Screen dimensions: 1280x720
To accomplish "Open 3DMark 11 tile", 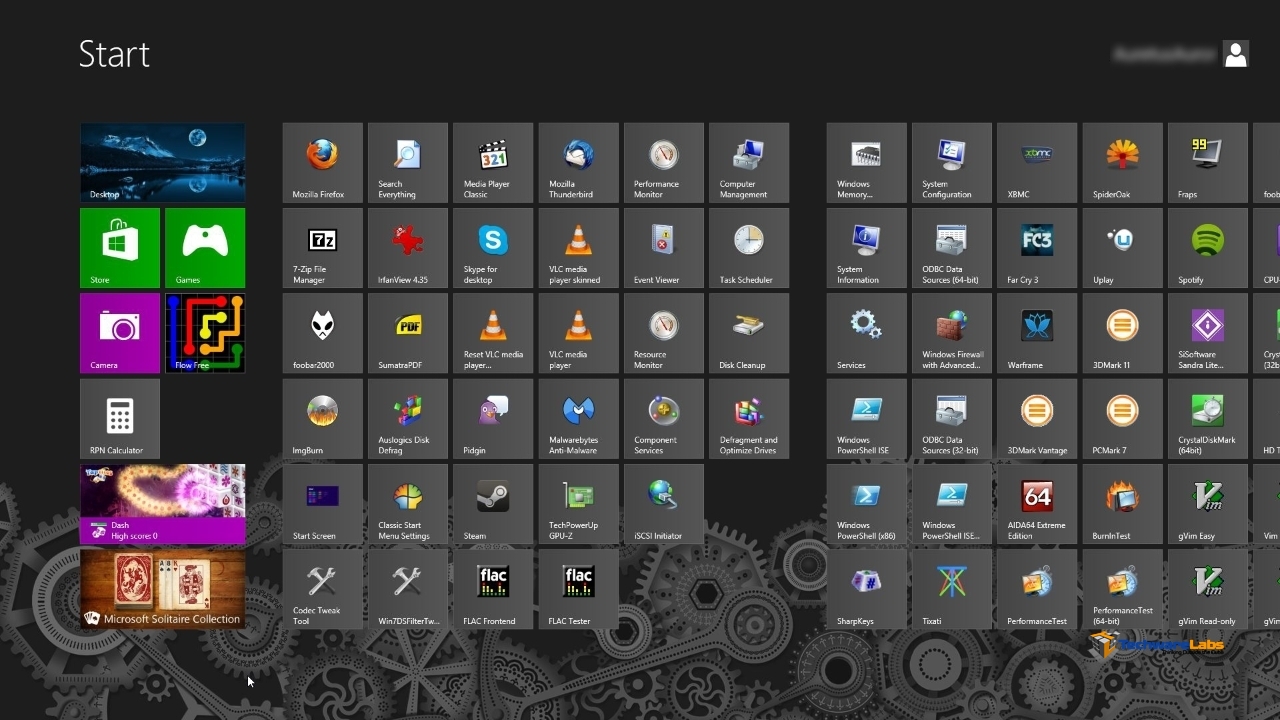I will click(x=1123, y=333).
